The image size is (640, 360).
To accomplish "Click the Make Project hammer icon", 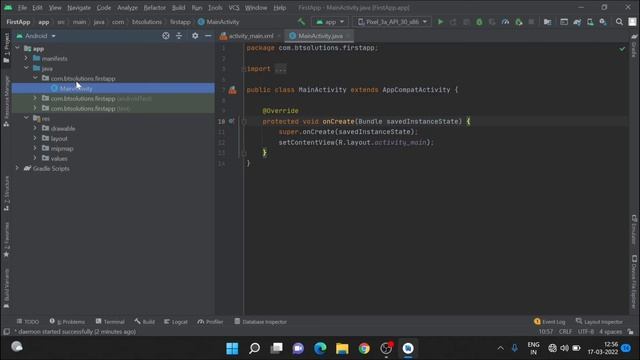I will [x=301, y=22].
